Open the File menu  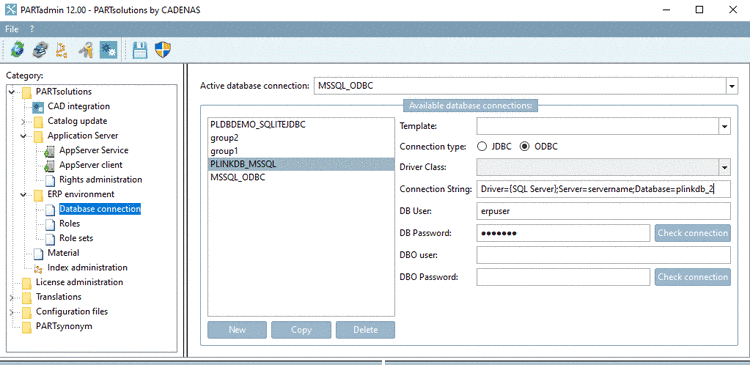tap(11, 29)
